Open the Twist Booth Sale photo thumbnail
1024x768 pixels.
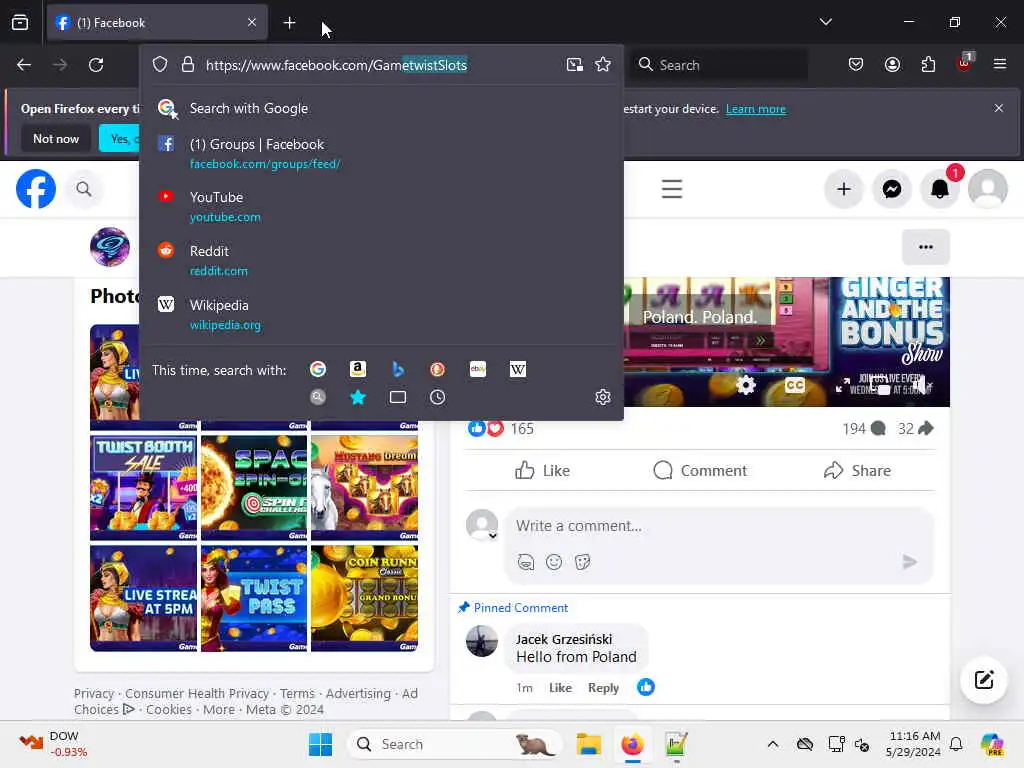coord(144,487)
